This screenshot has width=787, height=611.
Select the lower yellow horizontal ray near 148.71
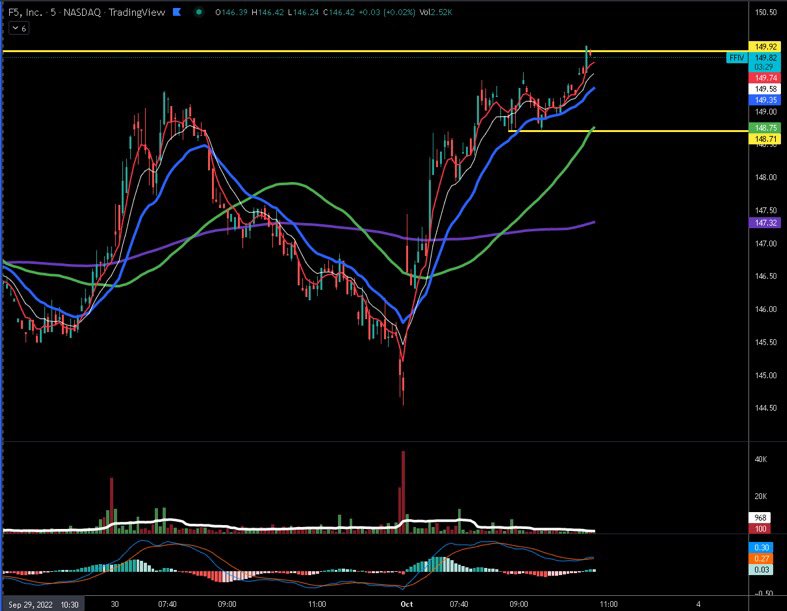pos(627,131)
